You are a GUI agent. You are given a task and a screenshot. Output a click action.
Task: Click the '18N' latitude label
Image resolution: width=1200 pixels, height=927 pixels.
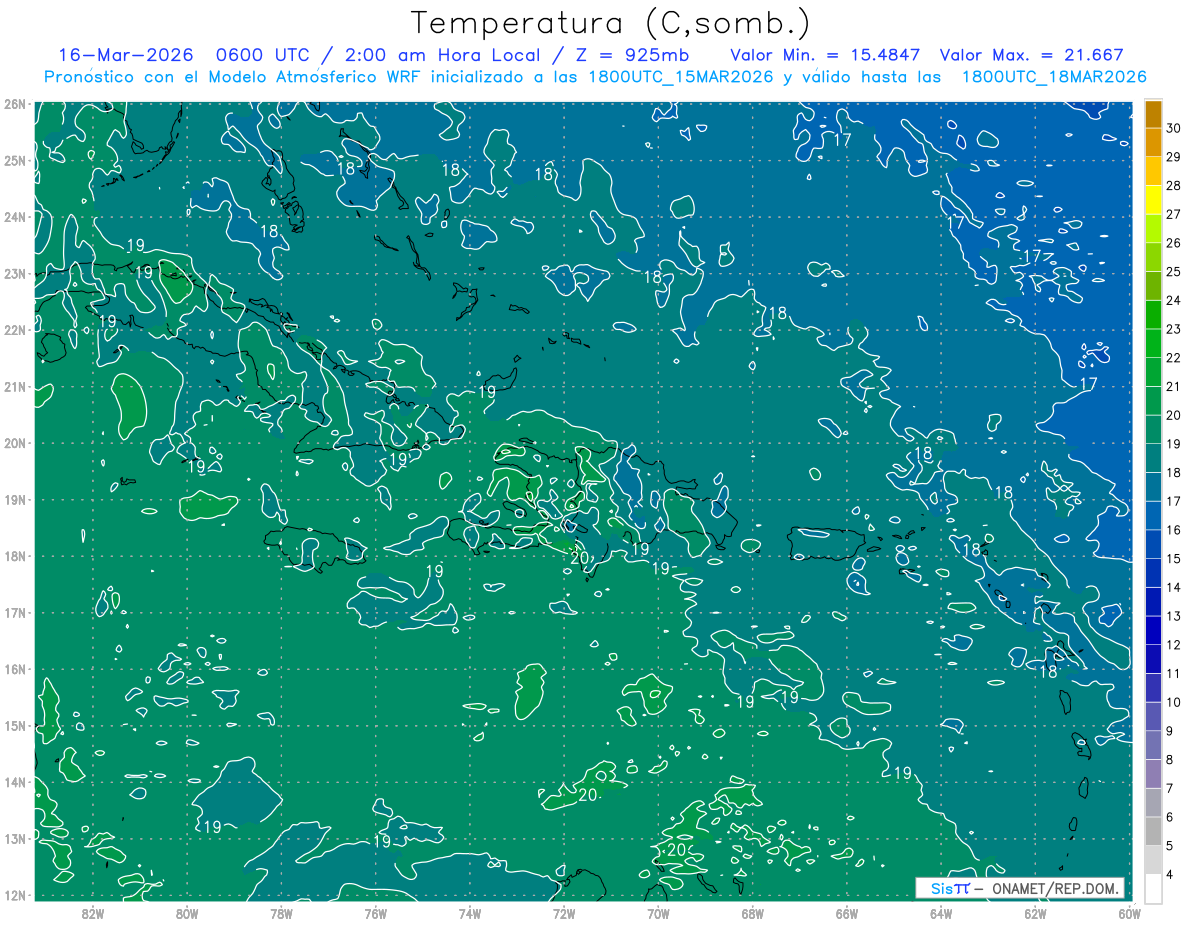click(15, 556)
